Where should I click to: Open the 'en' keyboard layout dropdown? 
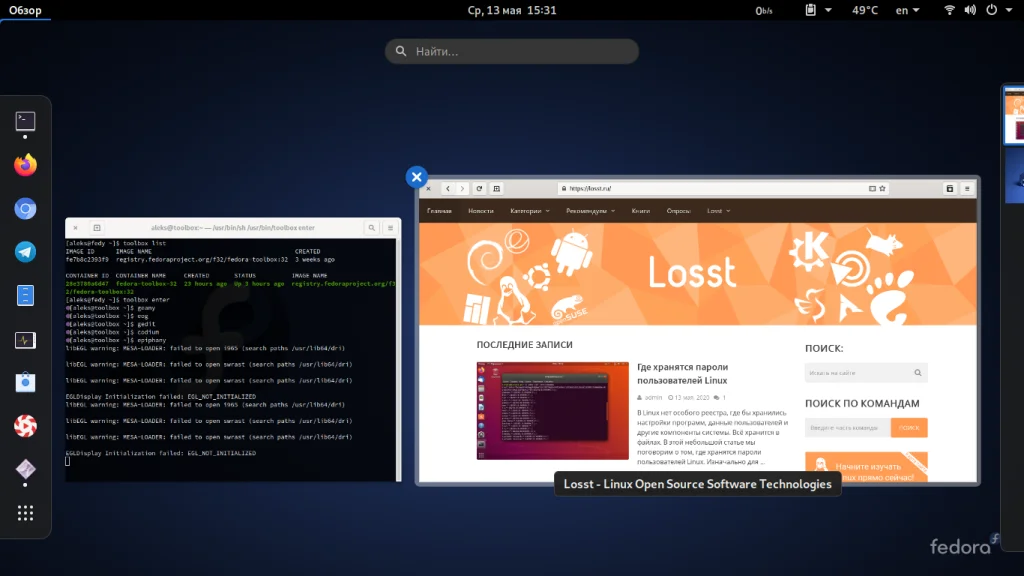point(907,10)
